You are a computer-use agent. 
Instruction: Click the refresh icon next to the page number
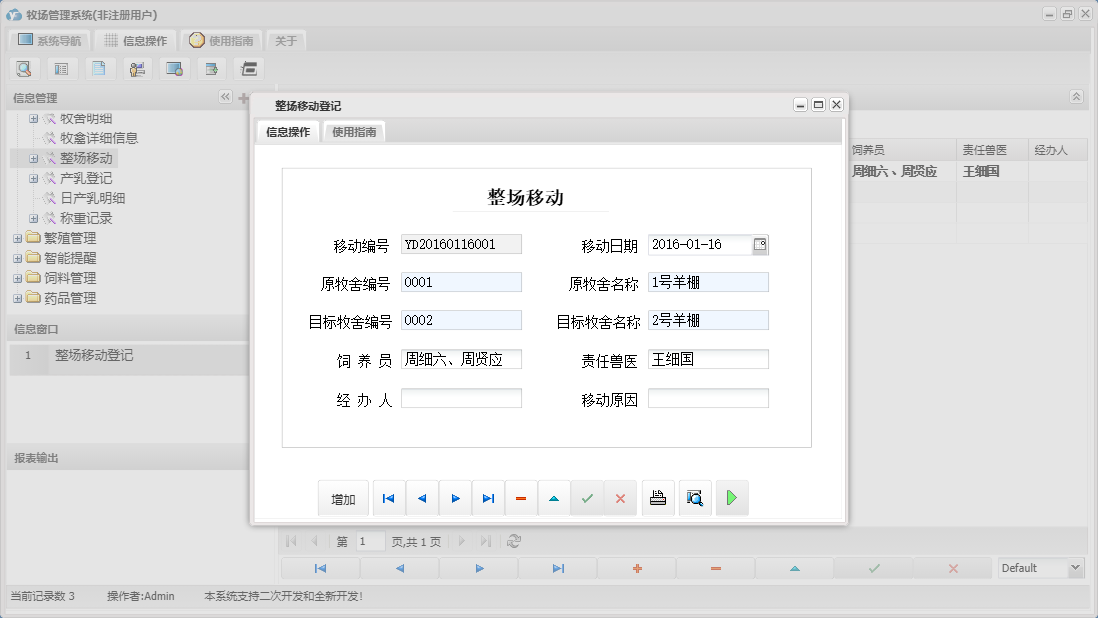[x=513, y=542]
